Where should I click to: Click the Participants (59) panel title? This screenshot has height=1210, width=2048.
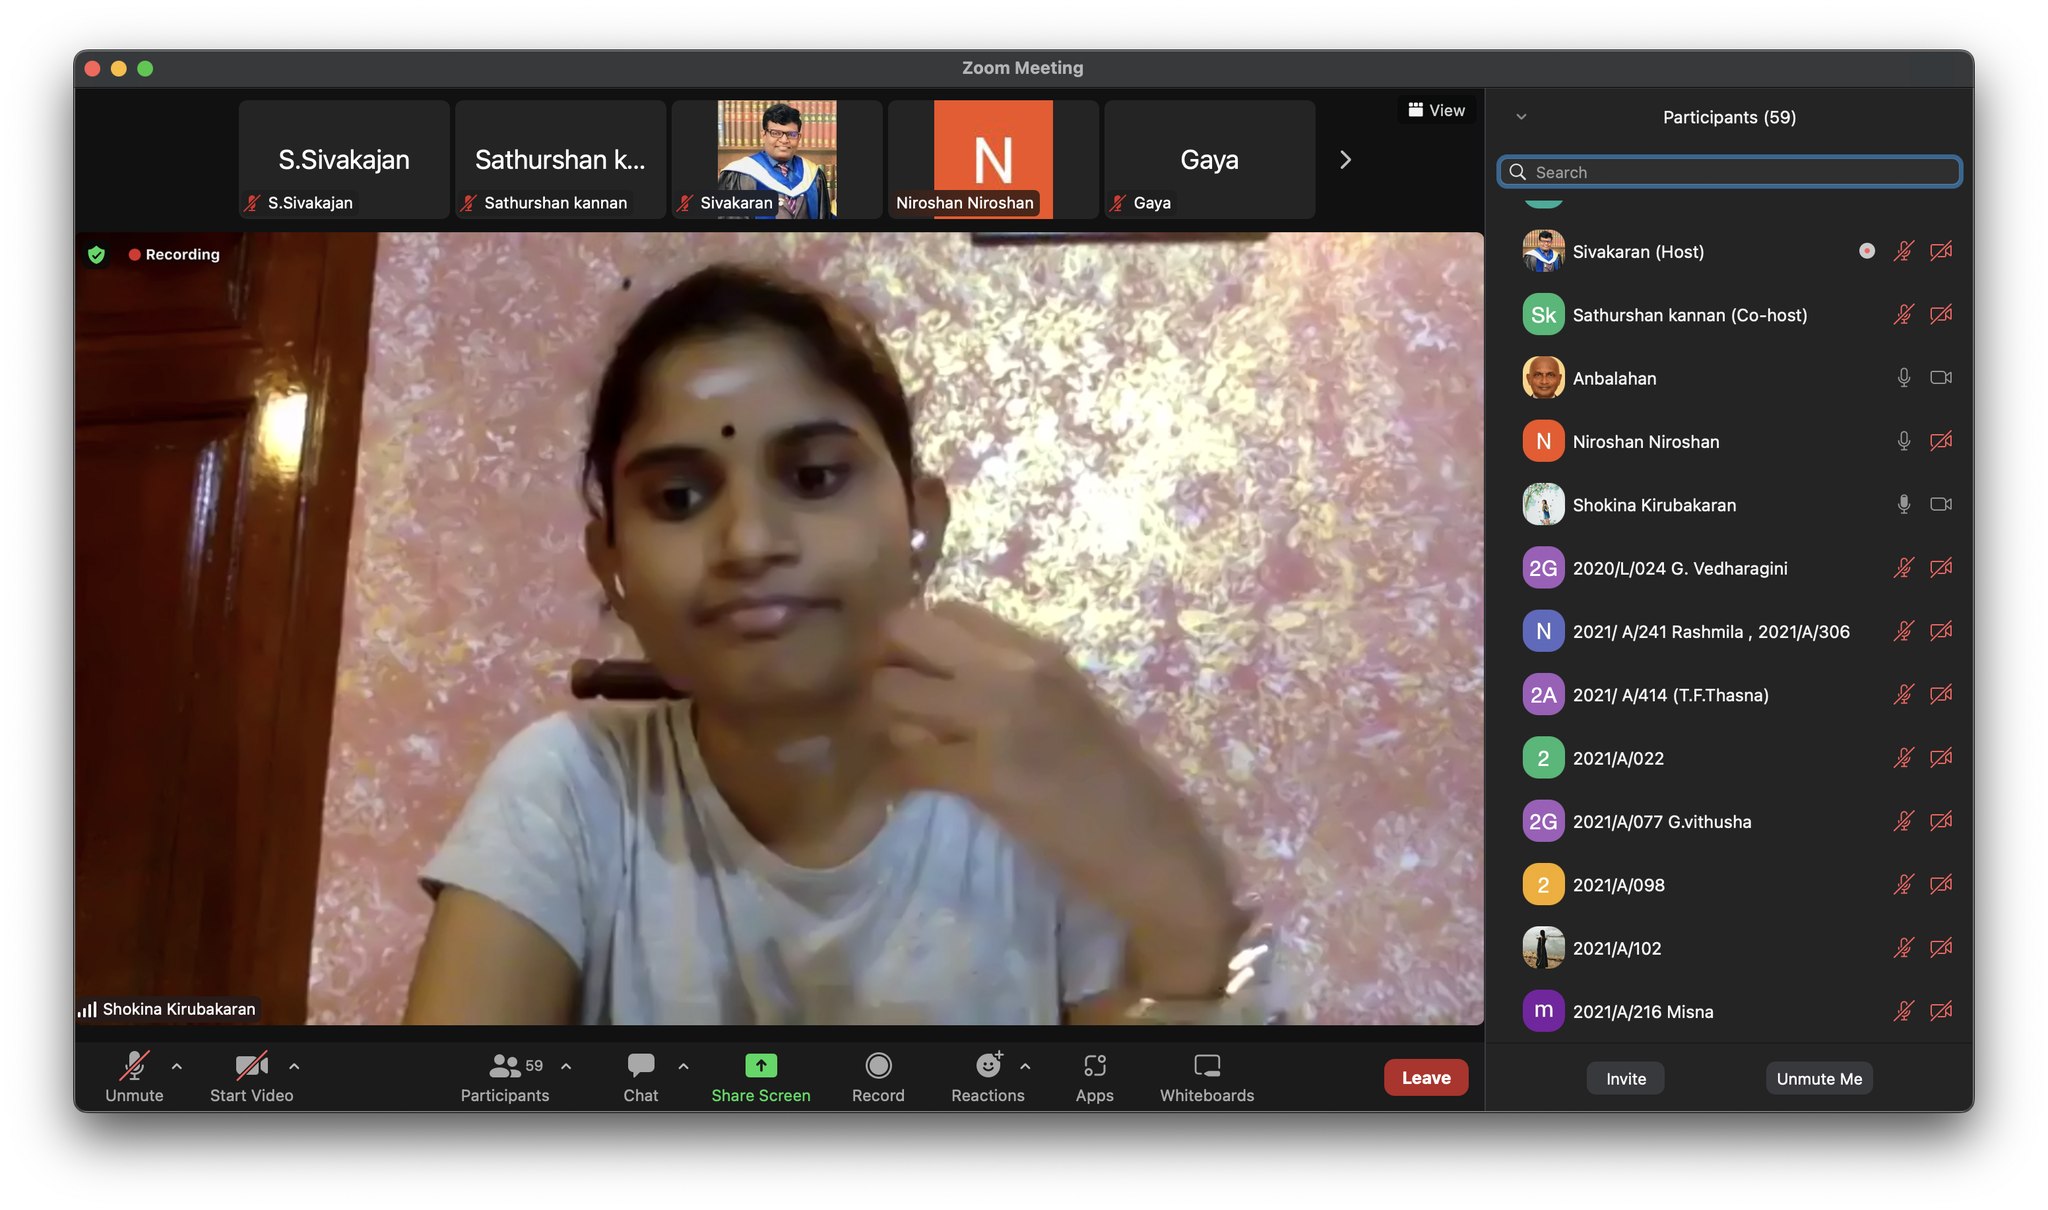pos(1730,117)
